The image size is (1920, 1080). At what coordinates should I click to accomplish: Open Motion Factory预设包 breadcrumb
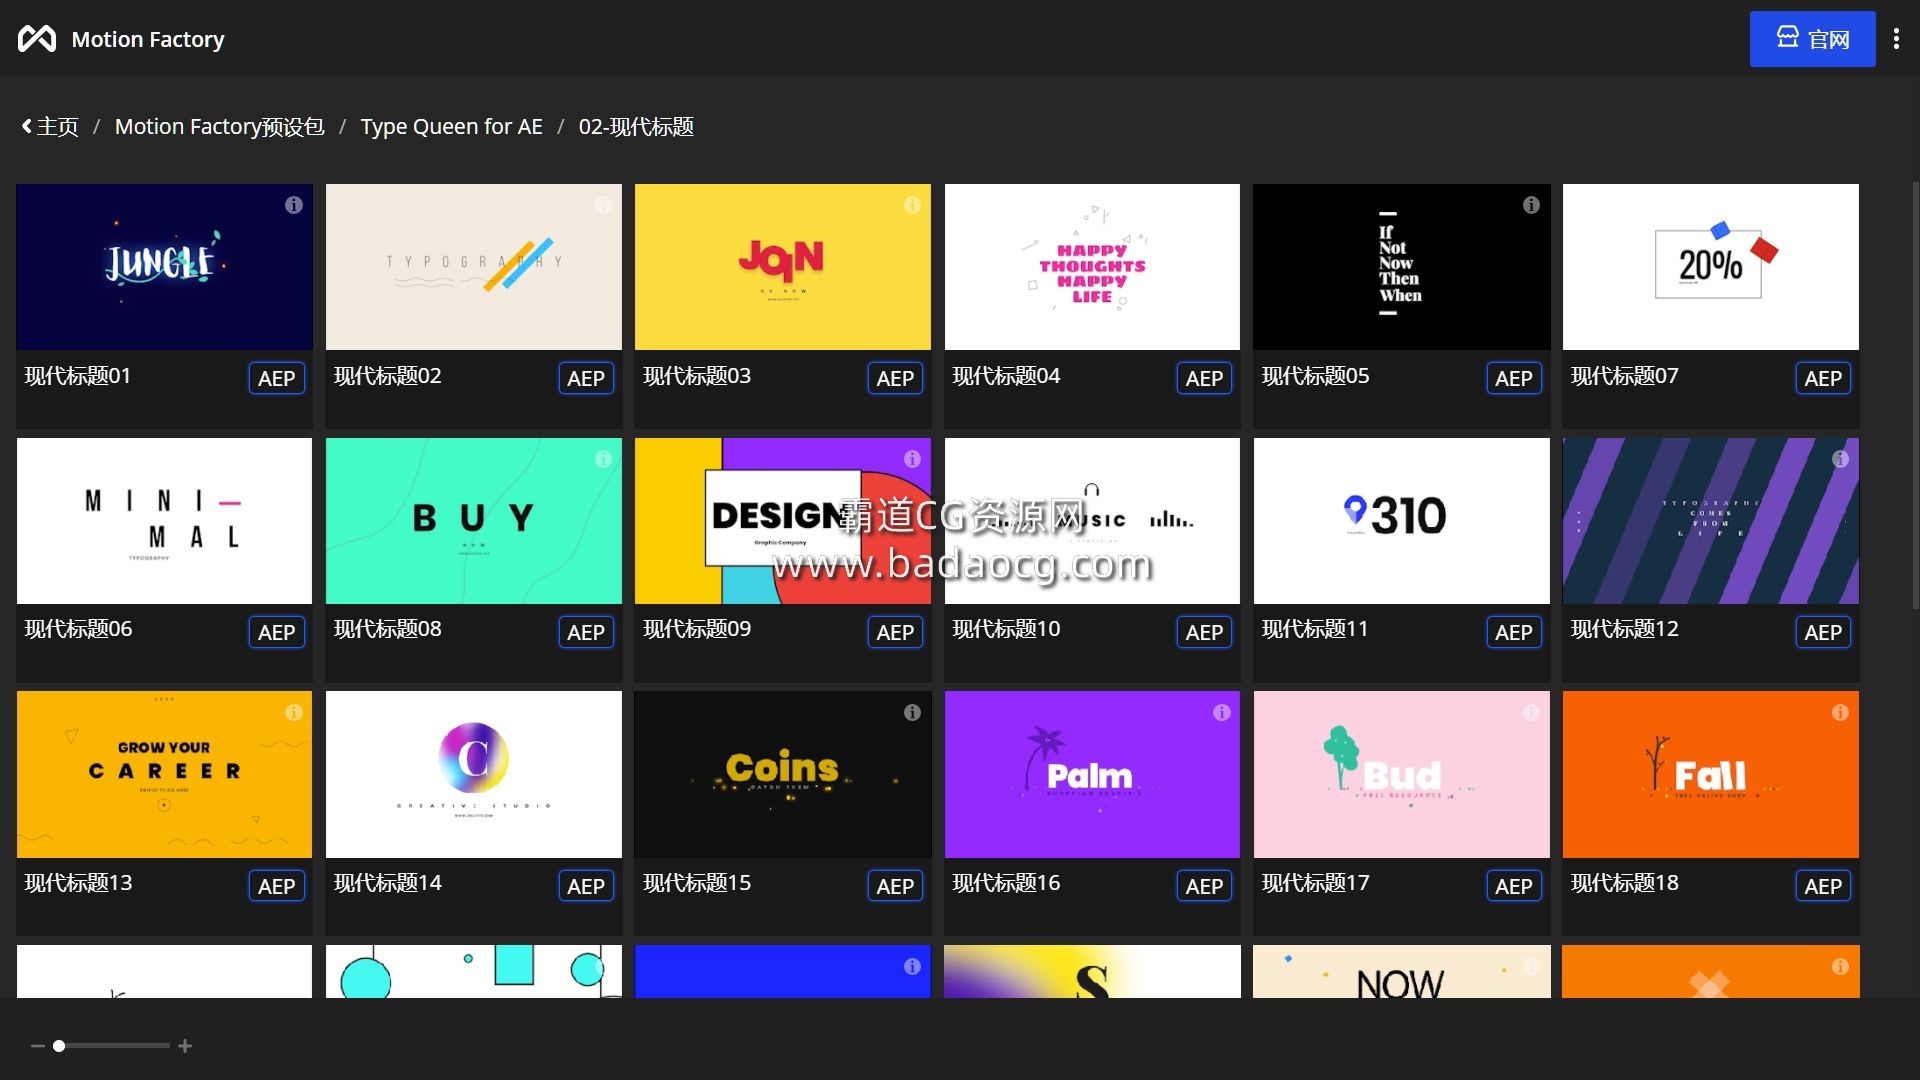point(219,127)
